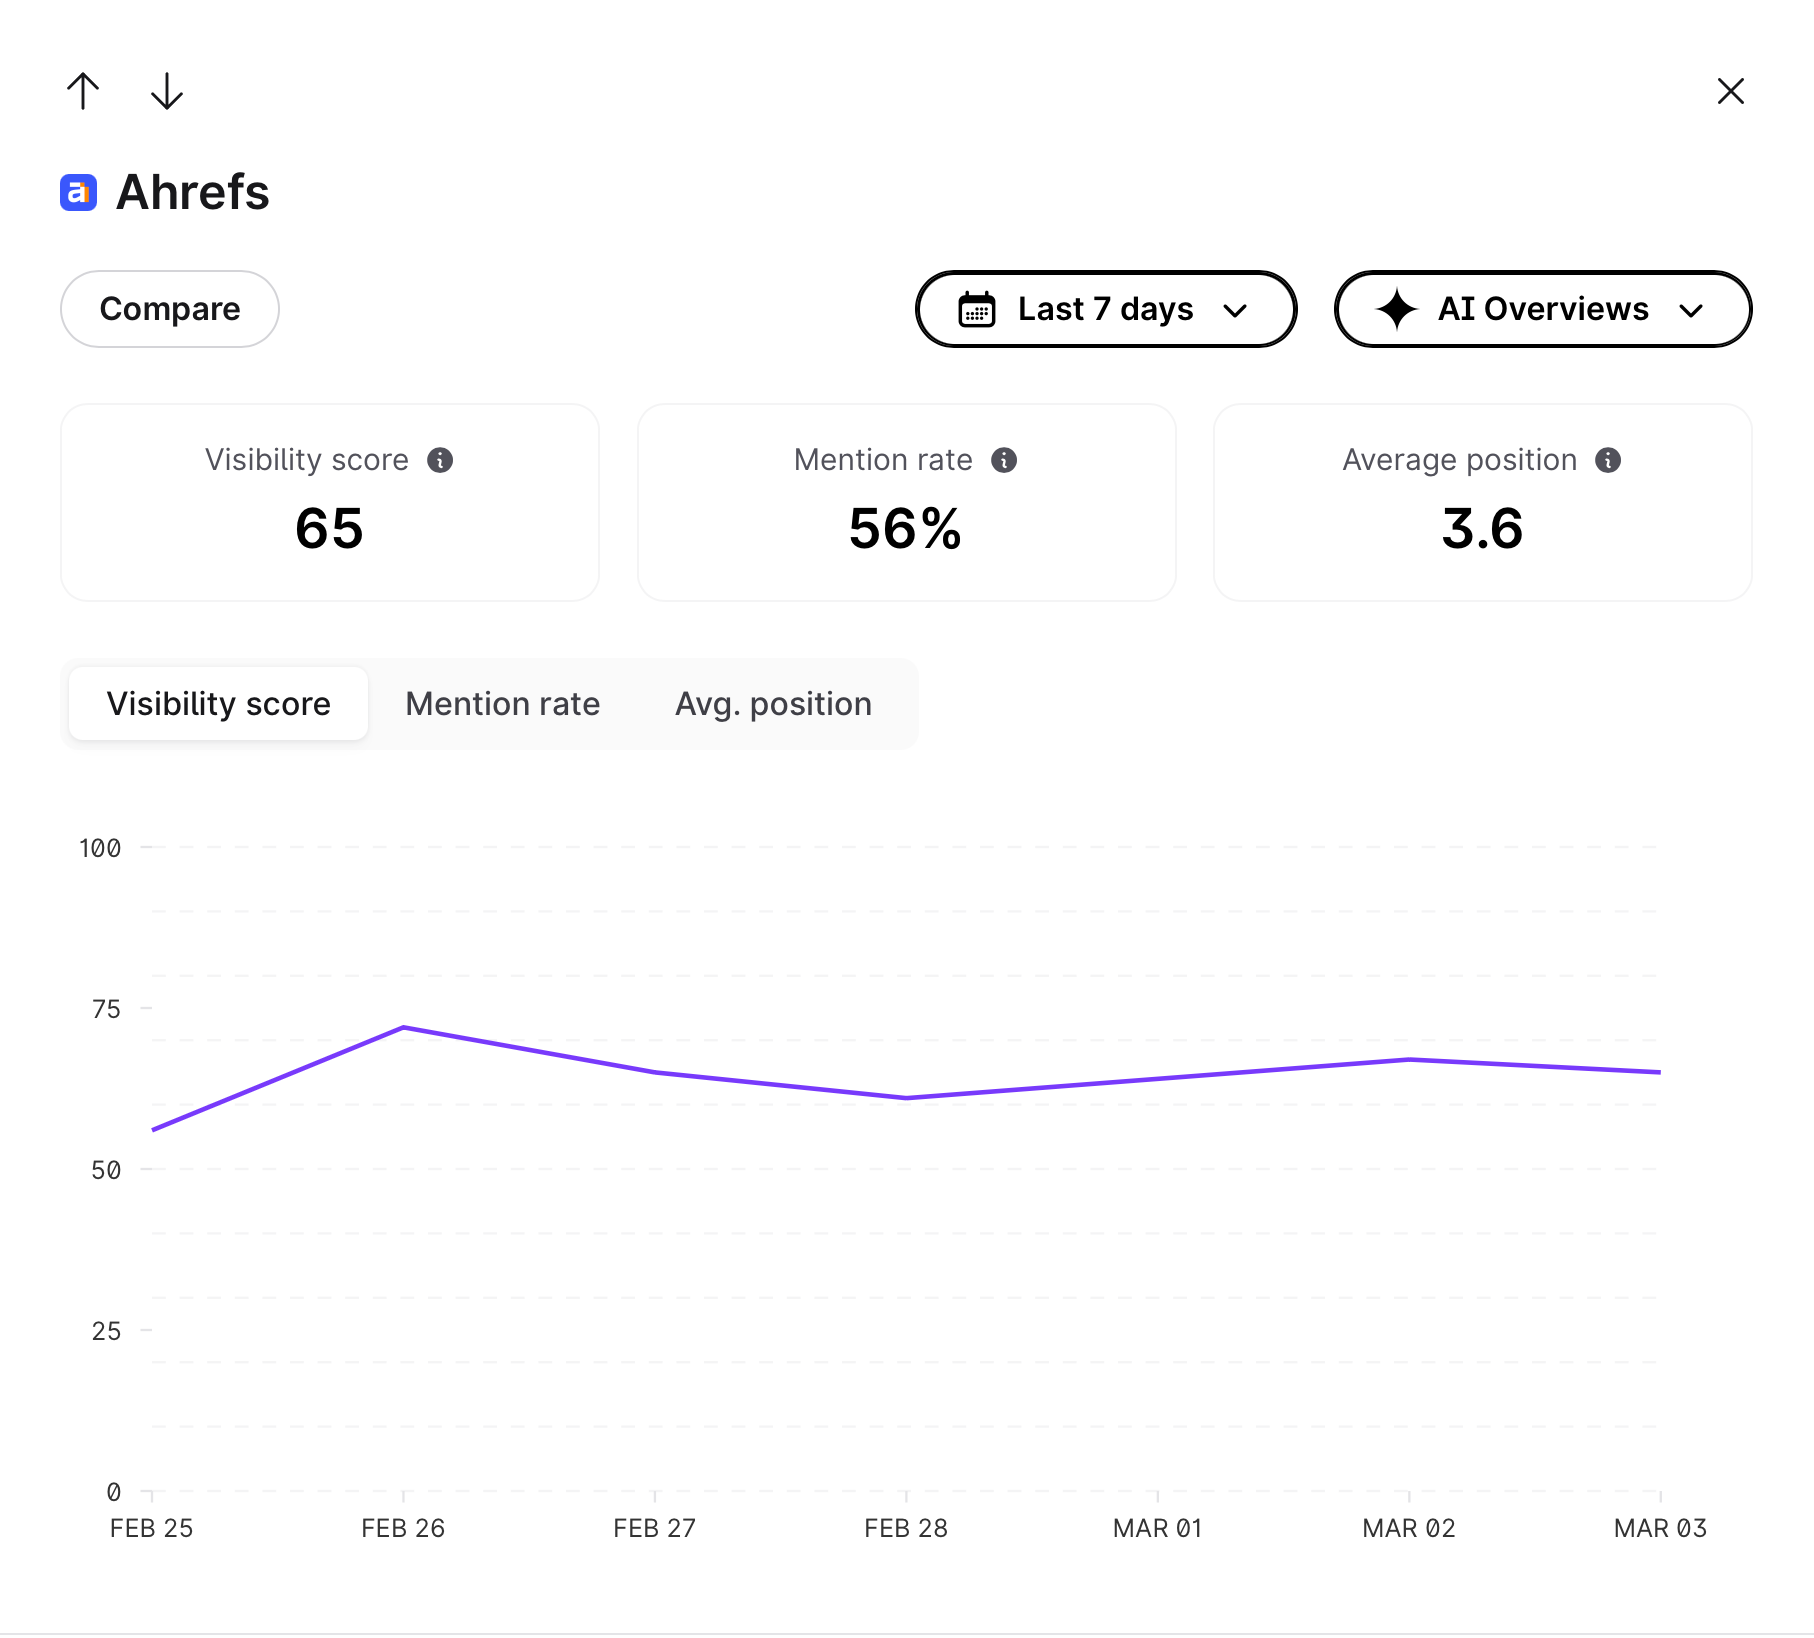This screenshot has height=1638, width=1814.
Task: Switch to the Mention rate chart tab
Action: 502,704
